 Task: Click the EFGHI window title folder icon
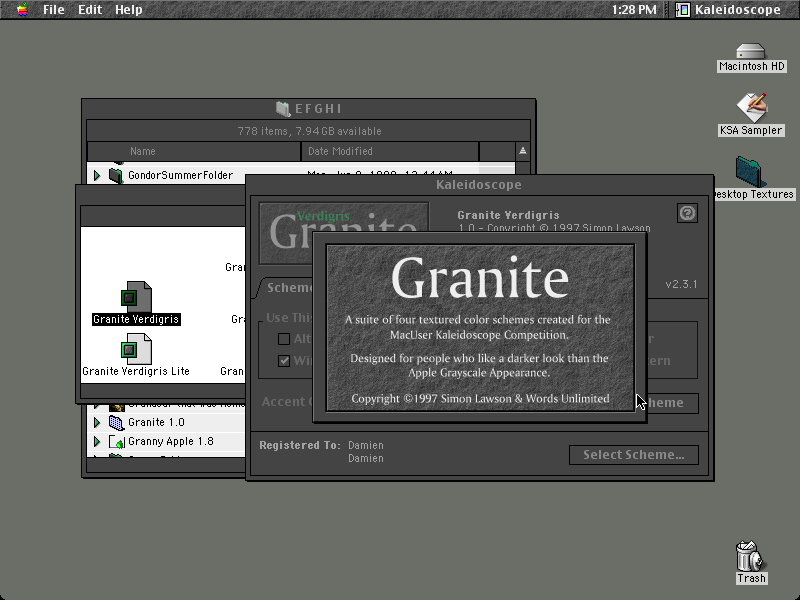(x=283, y=109)
